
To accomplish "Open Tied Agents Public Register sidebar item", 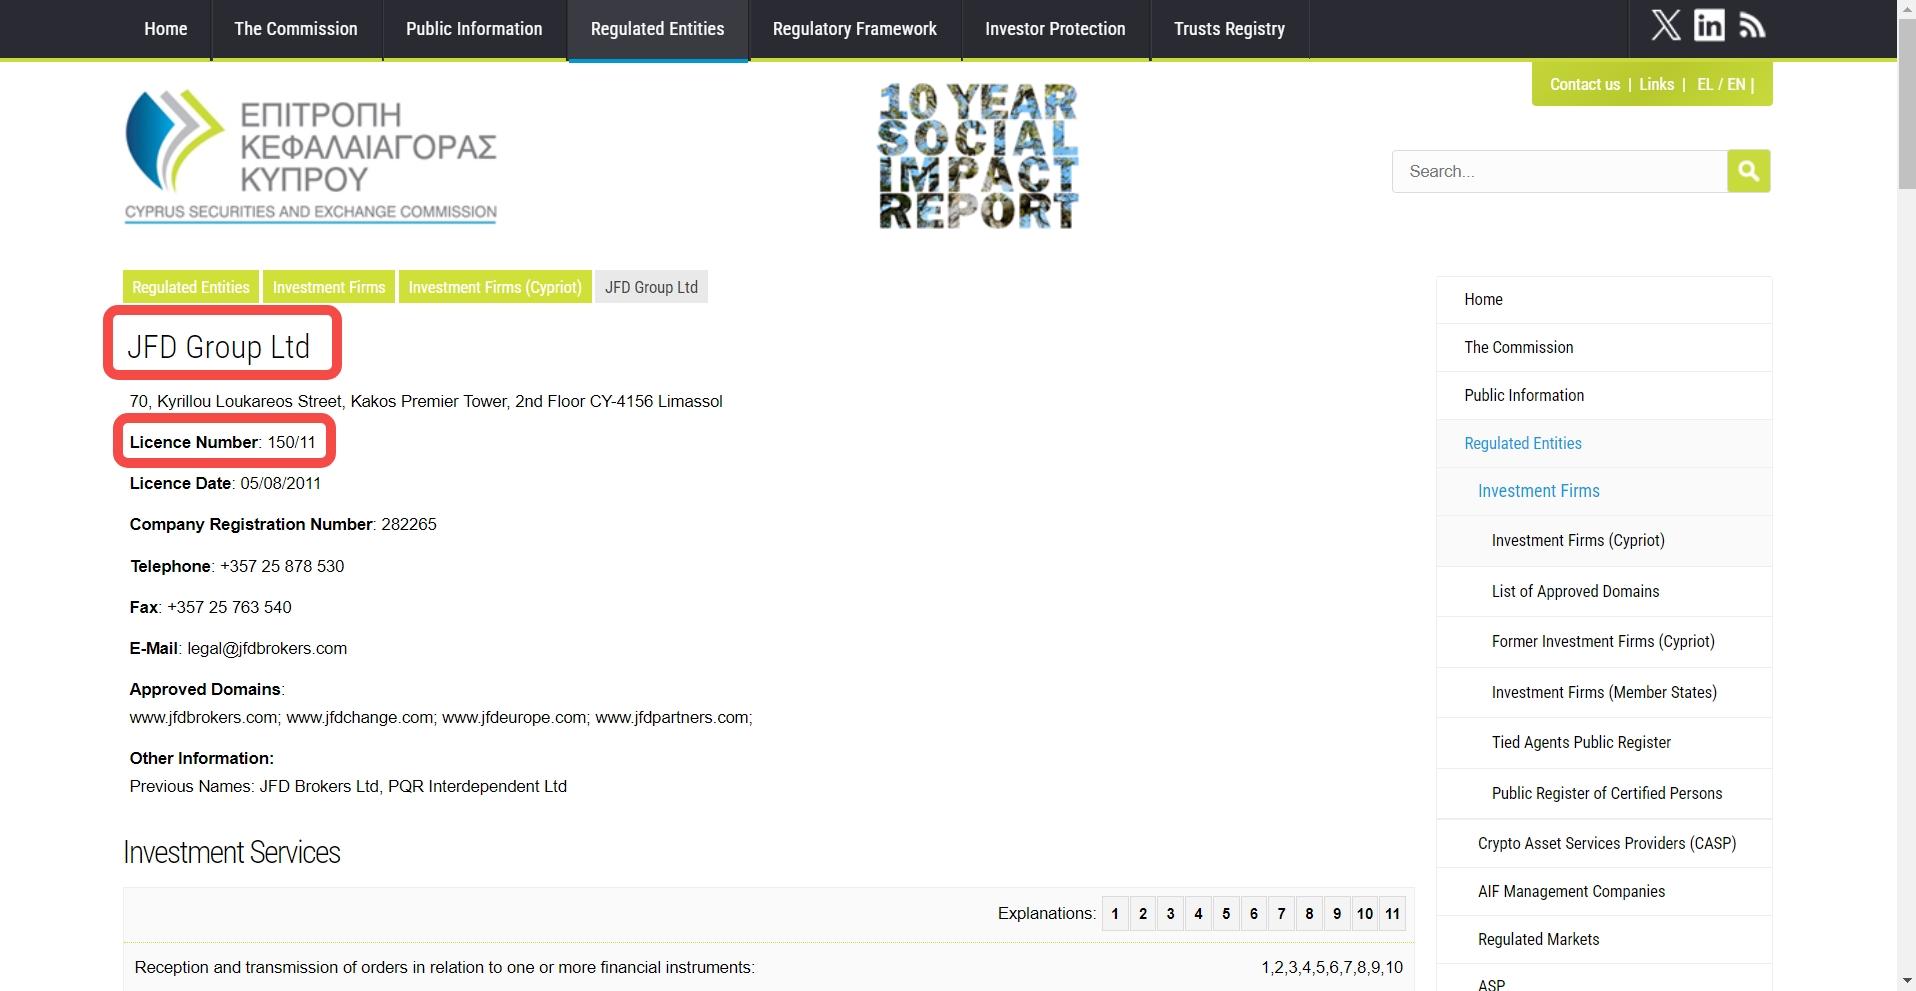I will tap(1604, 742).
